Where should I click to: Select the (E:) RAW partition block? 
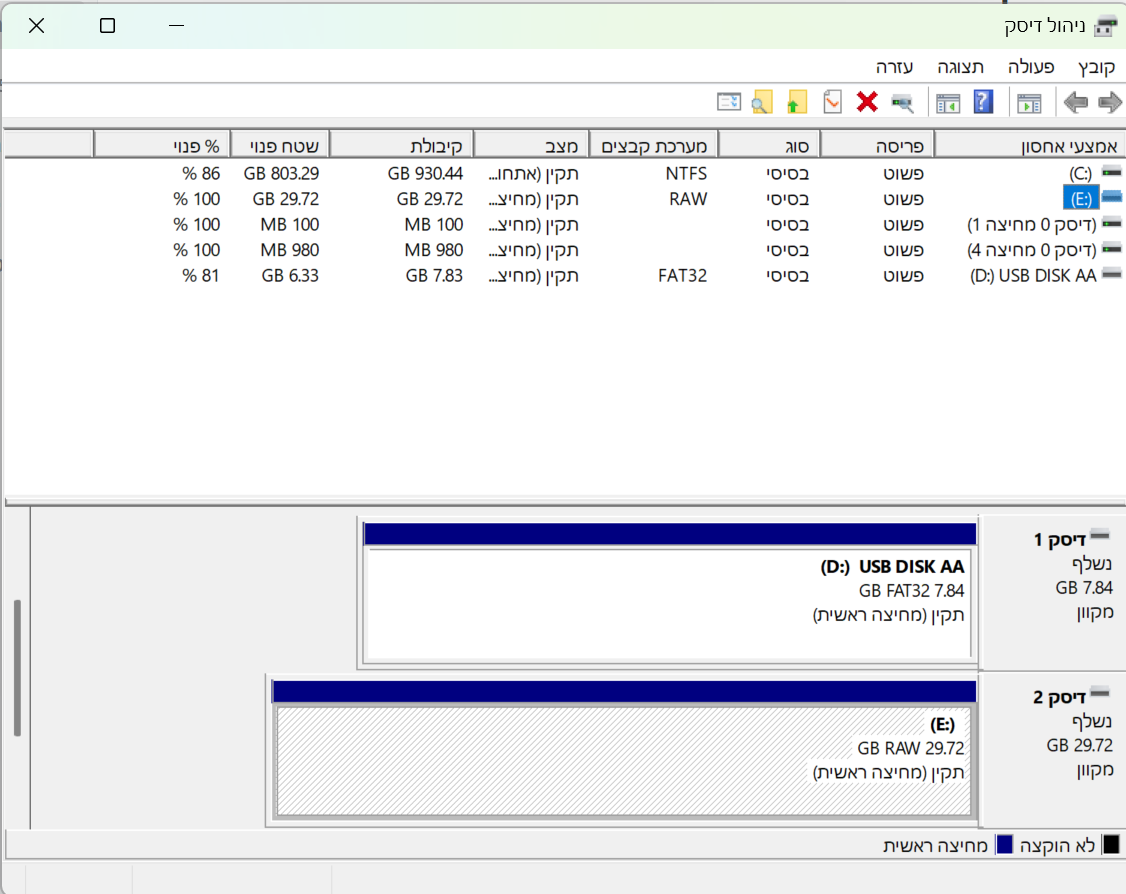tap(623, 760)
